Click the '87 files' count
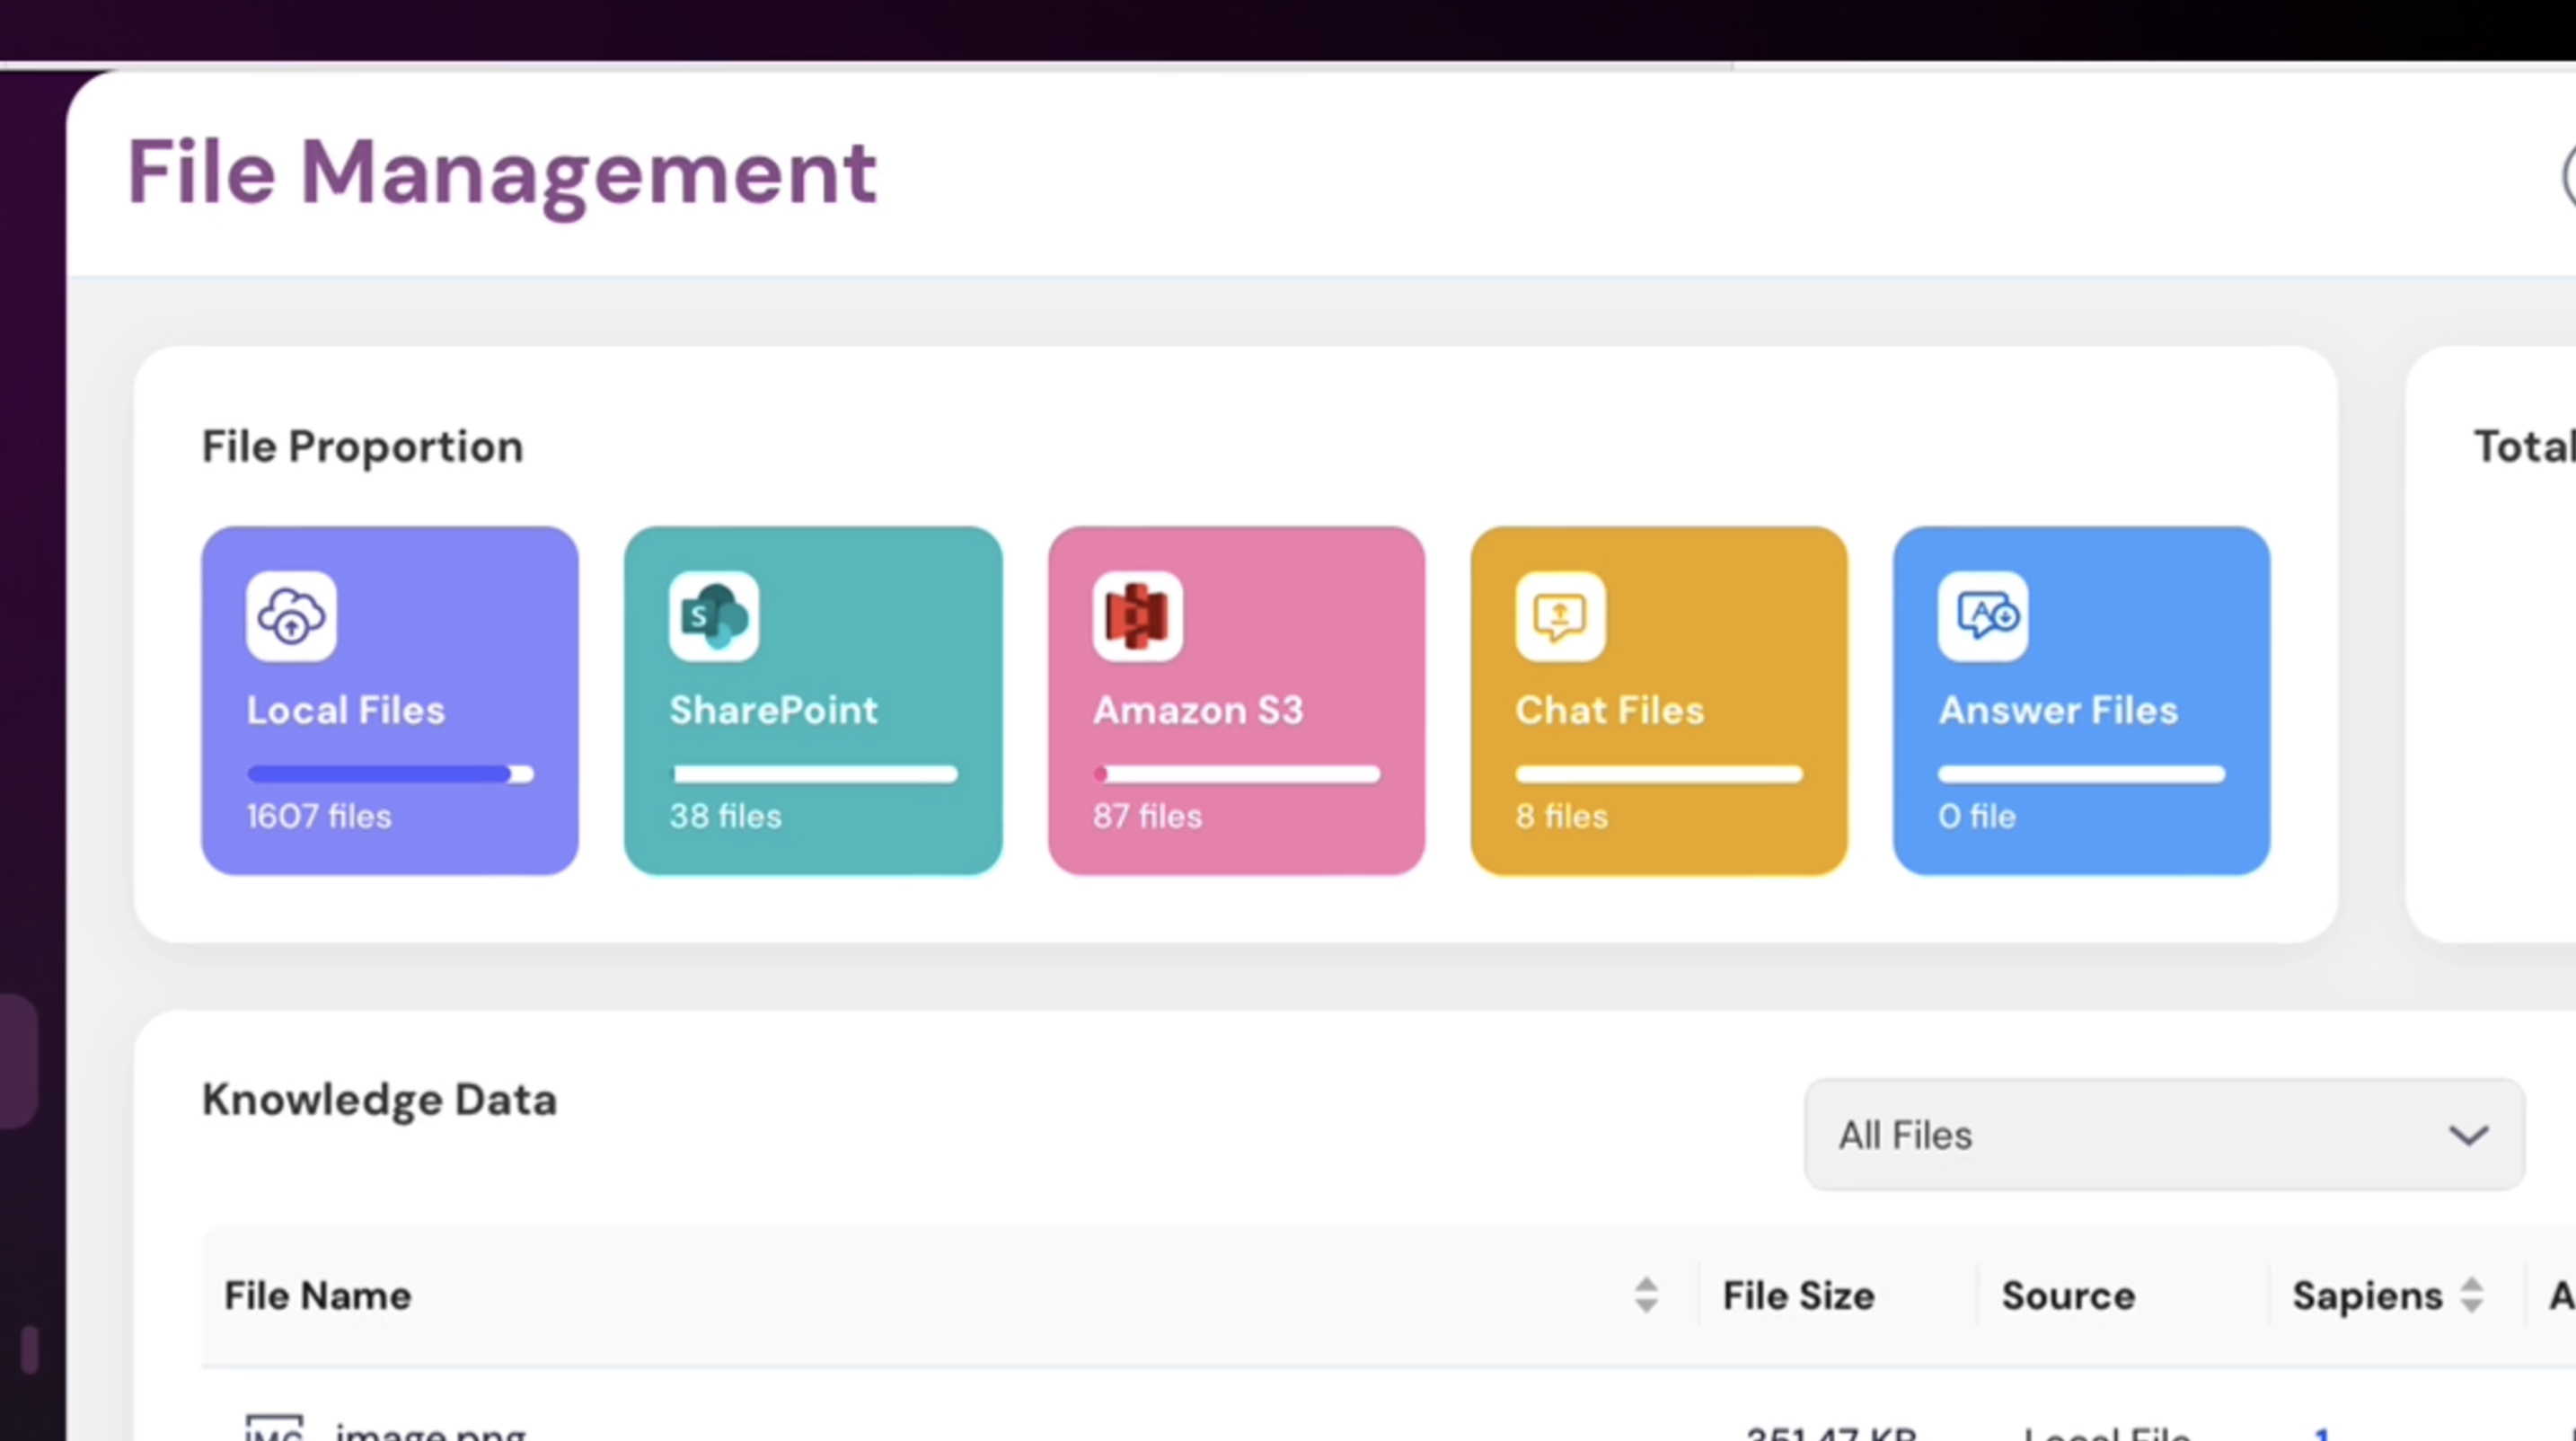The width and height of the screenshot is (2576, 1441). point(1147,816)
